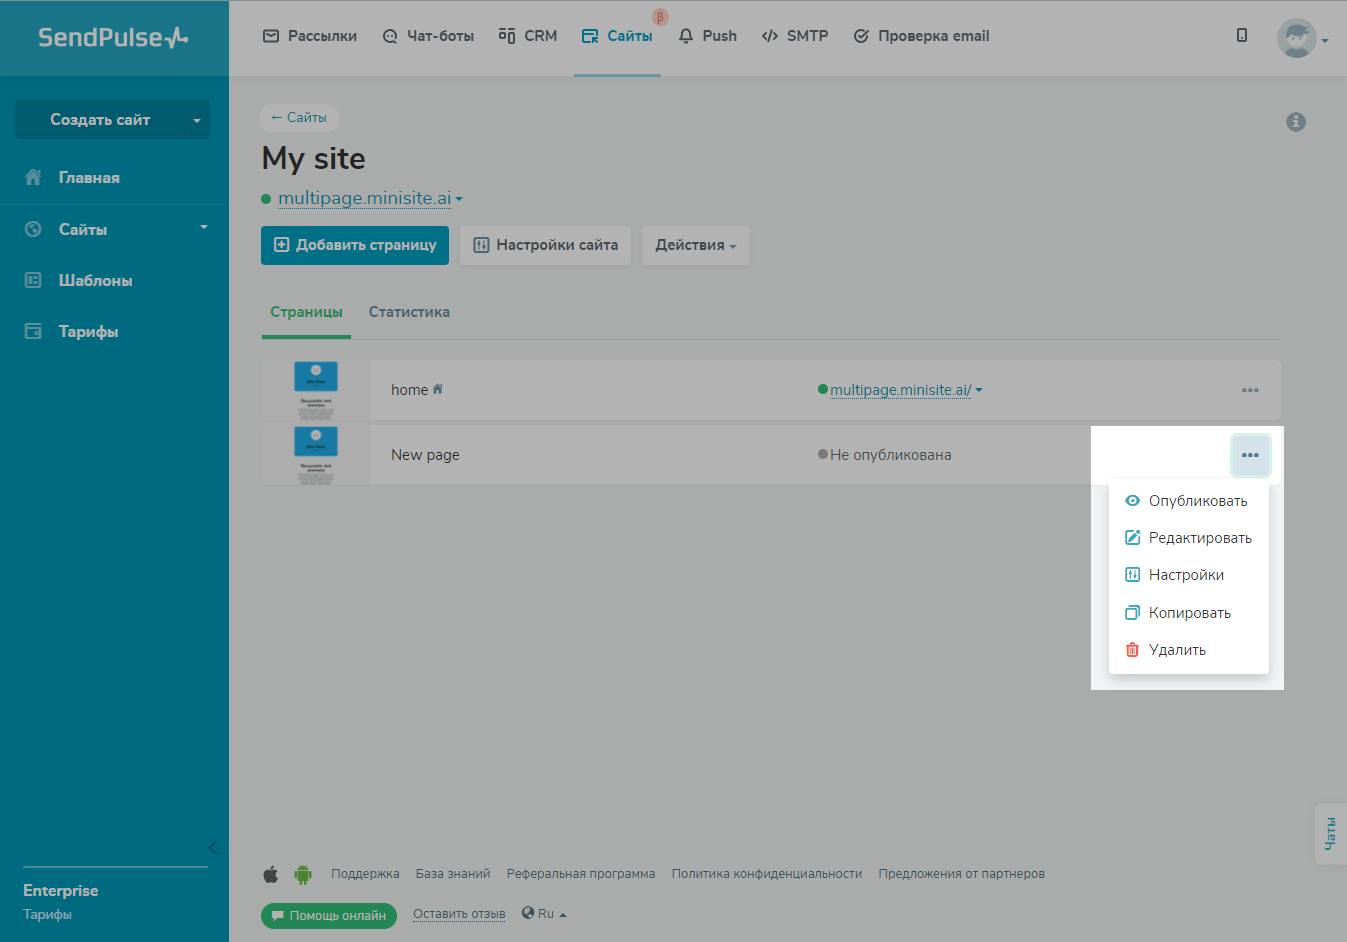Open the multipage.minisite.ai site domain dropdown
1347x942 pixels.
pyautogui.click(x=370, y=198)
